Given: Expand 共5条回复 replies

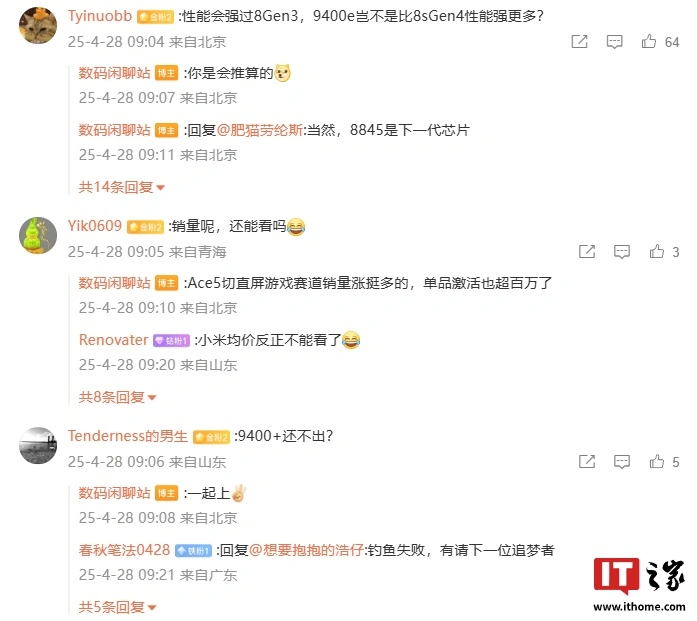Looking at the screenshot, I should point(117,607).
